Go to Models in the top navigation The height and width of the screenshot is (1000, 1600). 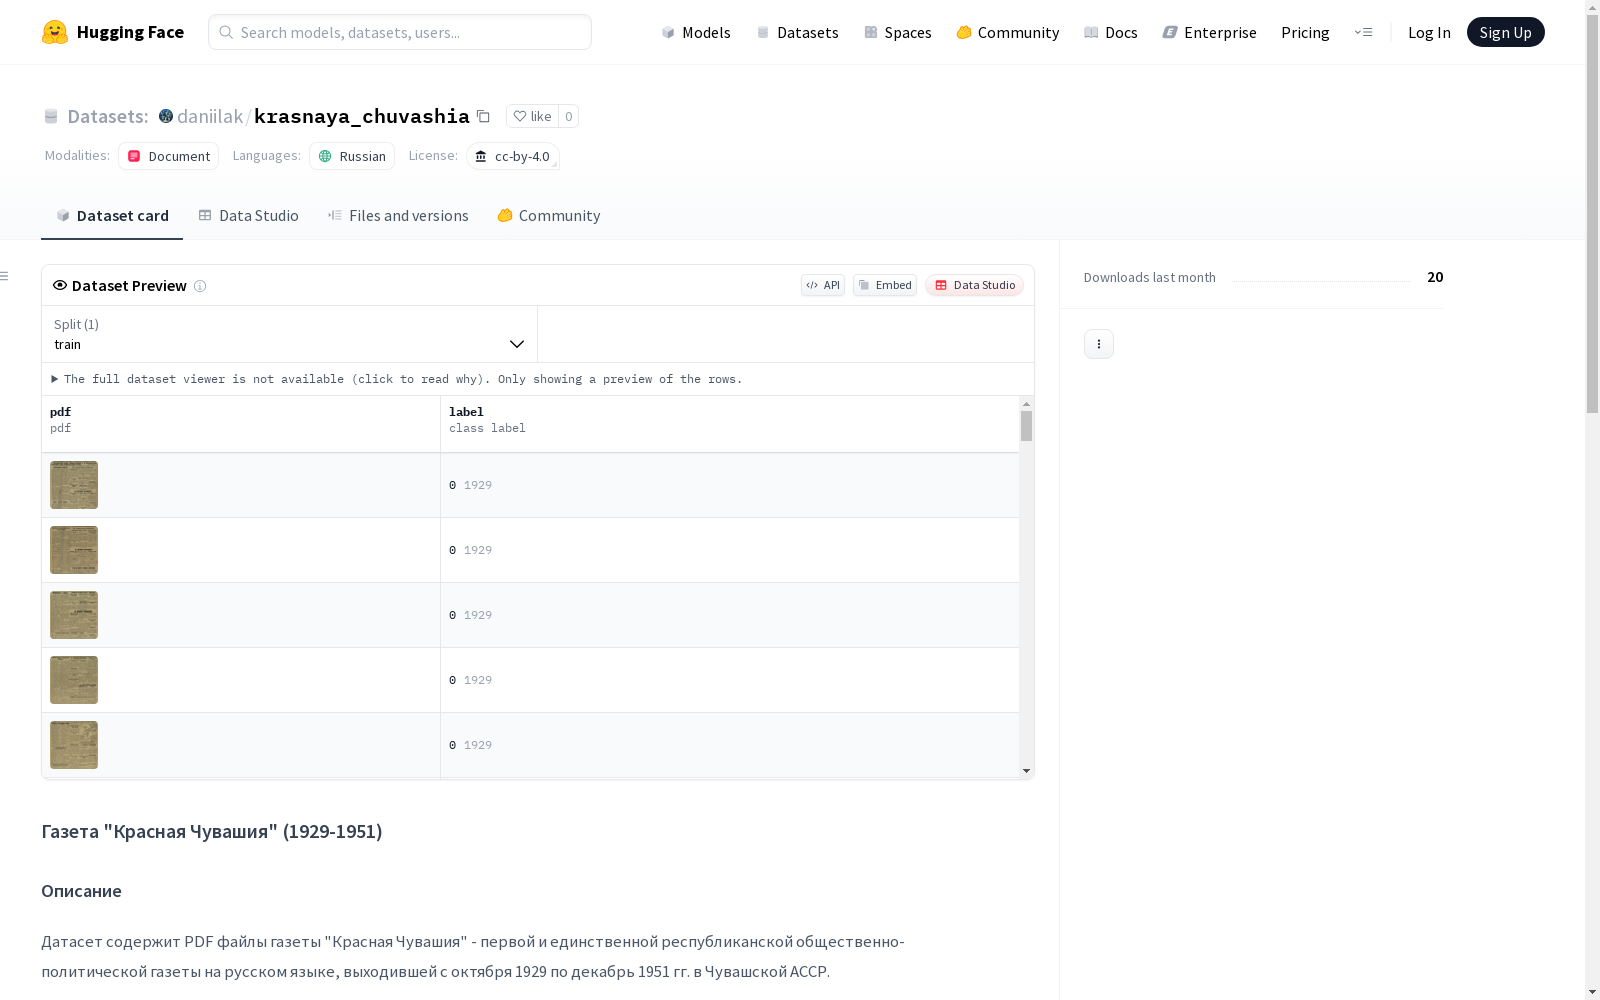696,32
